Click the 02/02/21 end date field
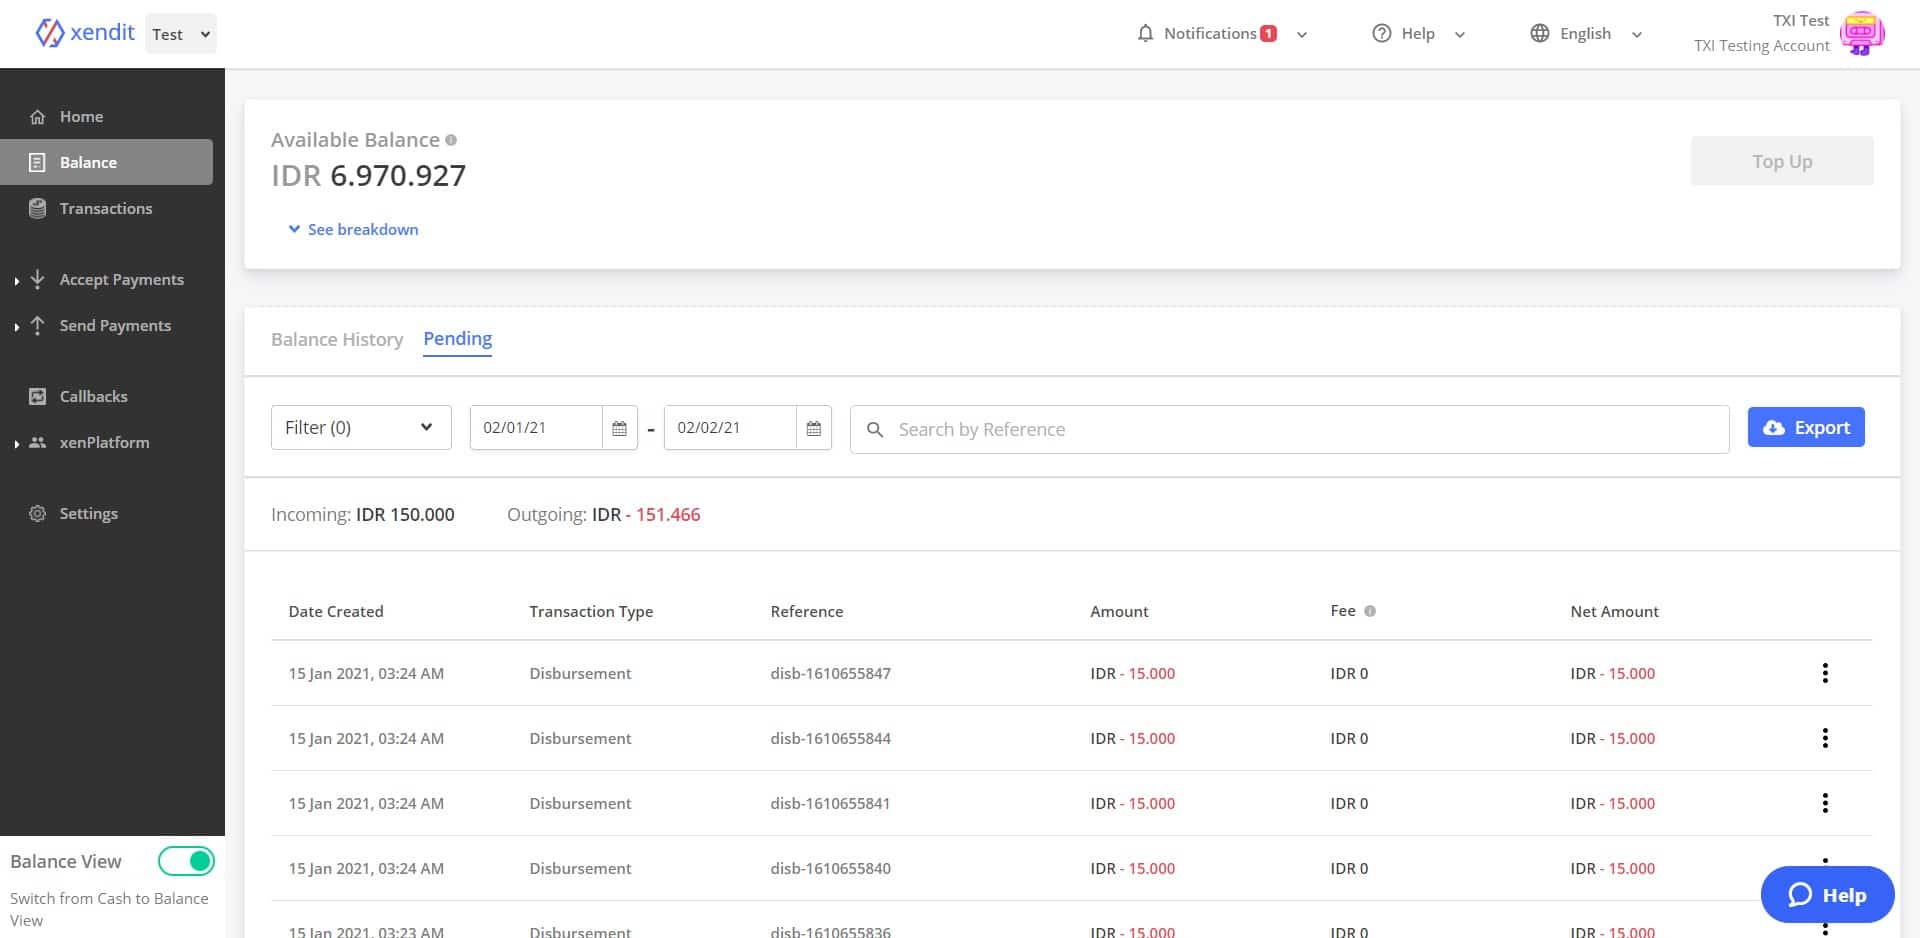 coord(730,428)
